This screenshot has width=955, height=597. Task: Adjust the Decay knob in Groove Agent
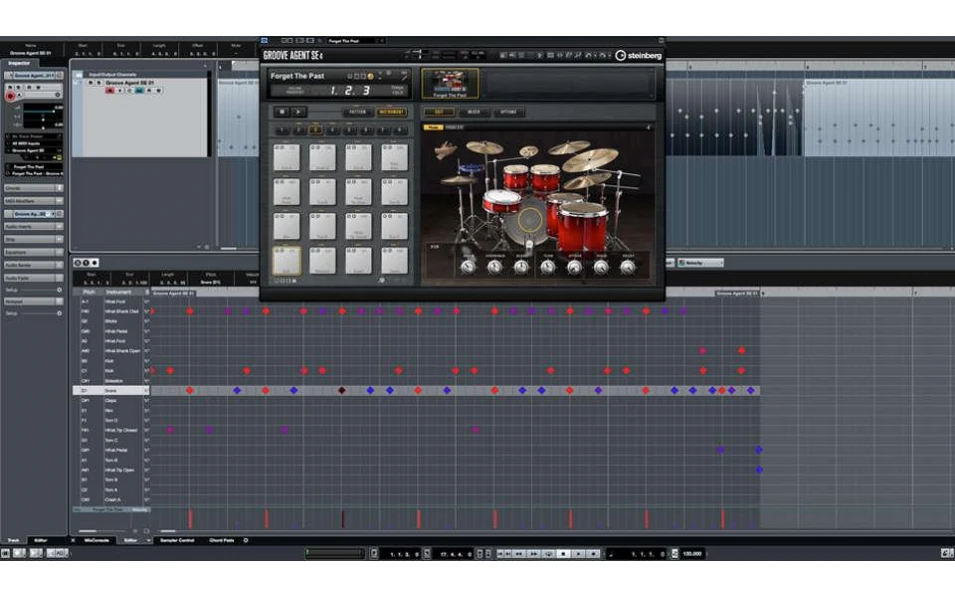(627, 266)
